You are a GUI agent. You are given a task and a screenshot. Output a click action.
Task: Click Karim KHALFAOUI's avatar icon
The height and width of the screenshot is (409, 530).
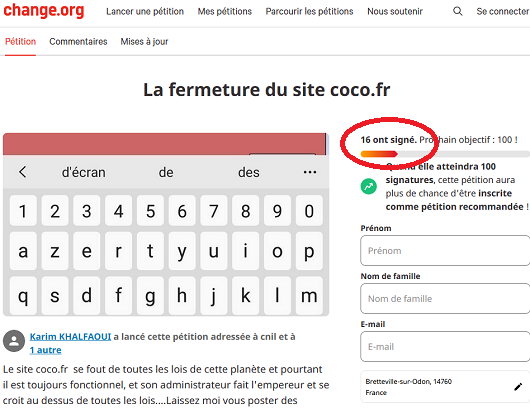point(14,341)
